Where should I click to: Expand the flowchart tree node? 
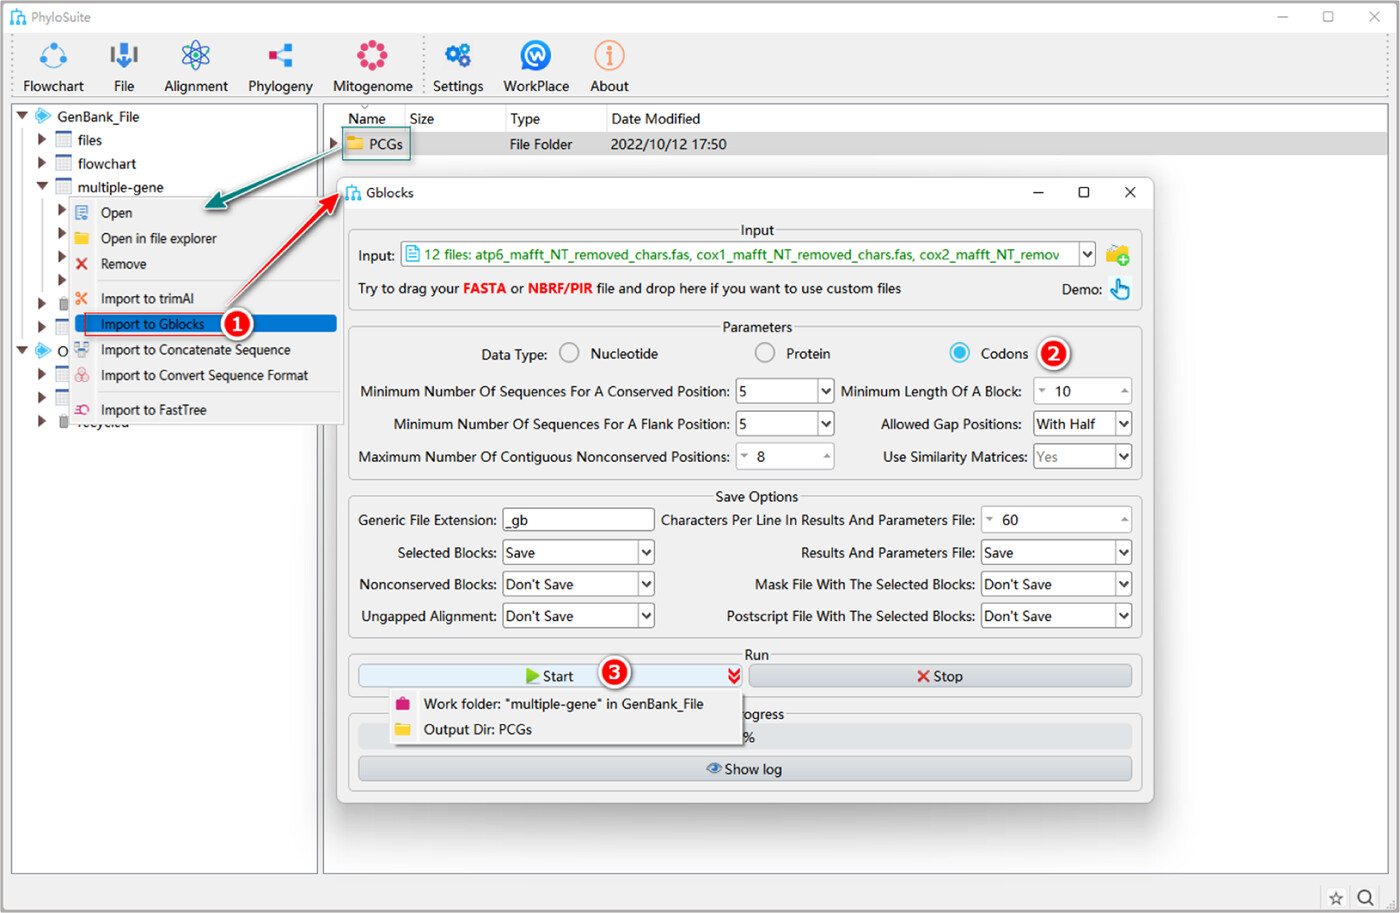[42, 163]
